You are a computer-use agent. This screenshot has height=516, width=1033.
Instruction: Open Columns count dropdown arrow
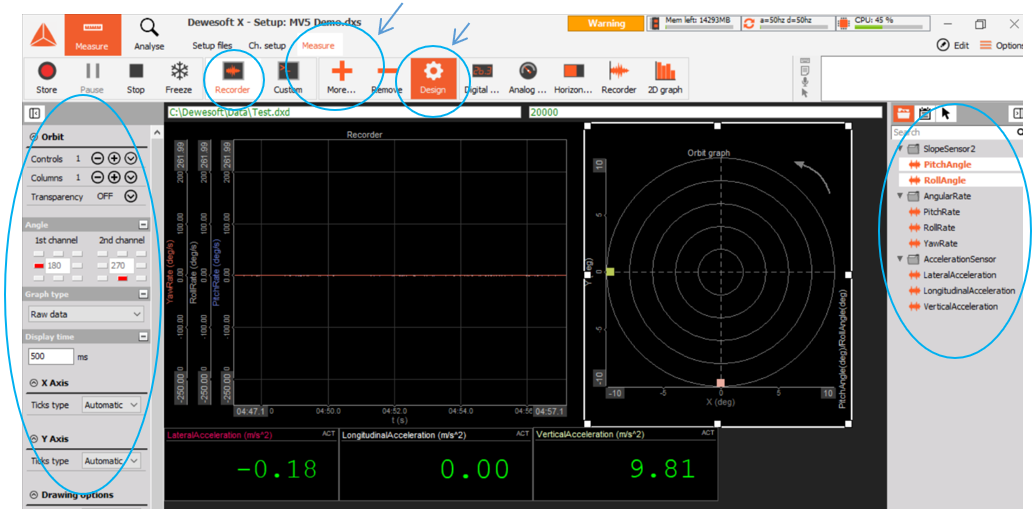[130, 177]
